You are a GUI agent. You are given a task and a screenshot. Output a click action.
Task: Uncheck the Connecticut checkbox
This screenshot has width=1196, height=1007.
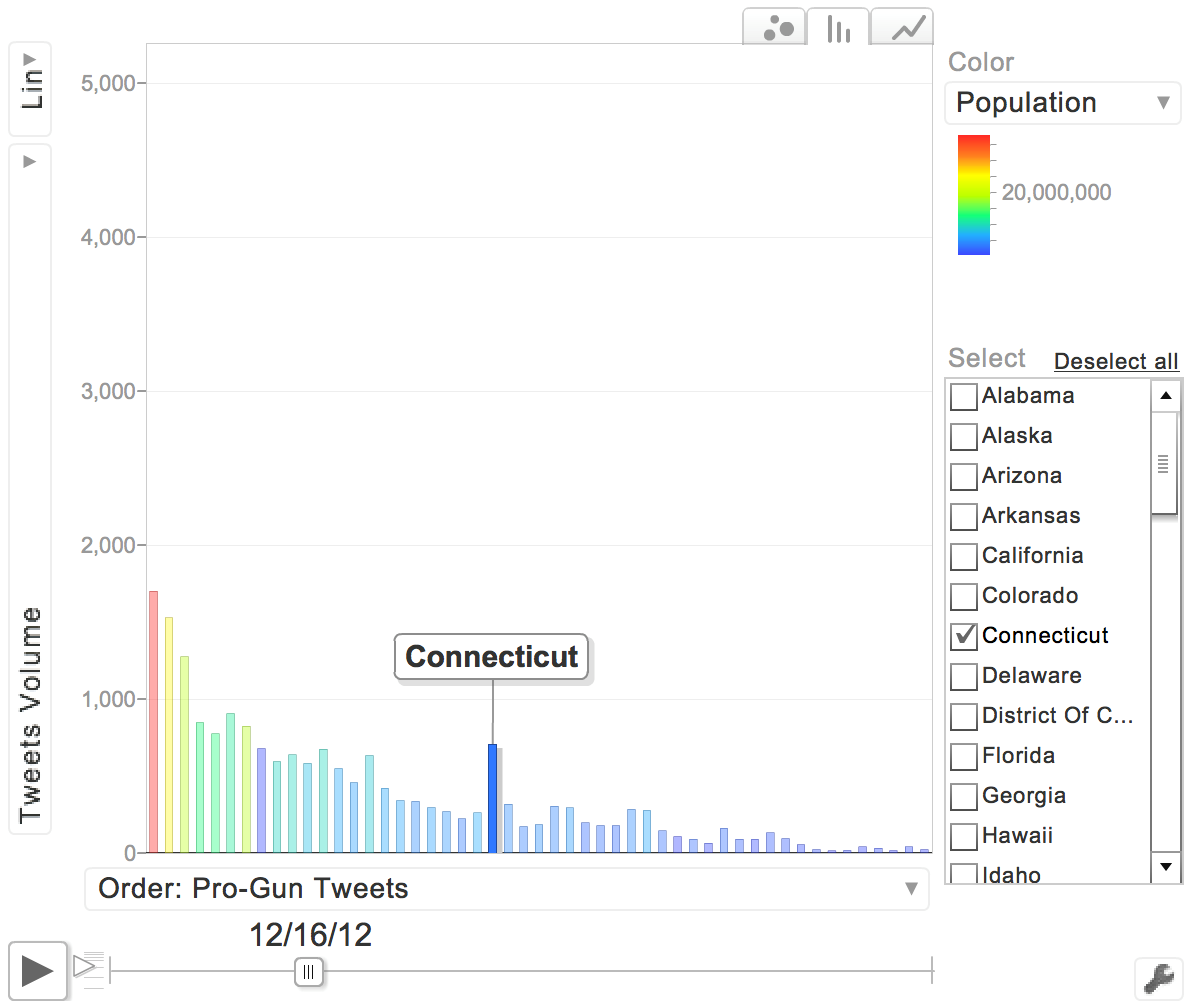pyautogui.click(x=963, y=636)
